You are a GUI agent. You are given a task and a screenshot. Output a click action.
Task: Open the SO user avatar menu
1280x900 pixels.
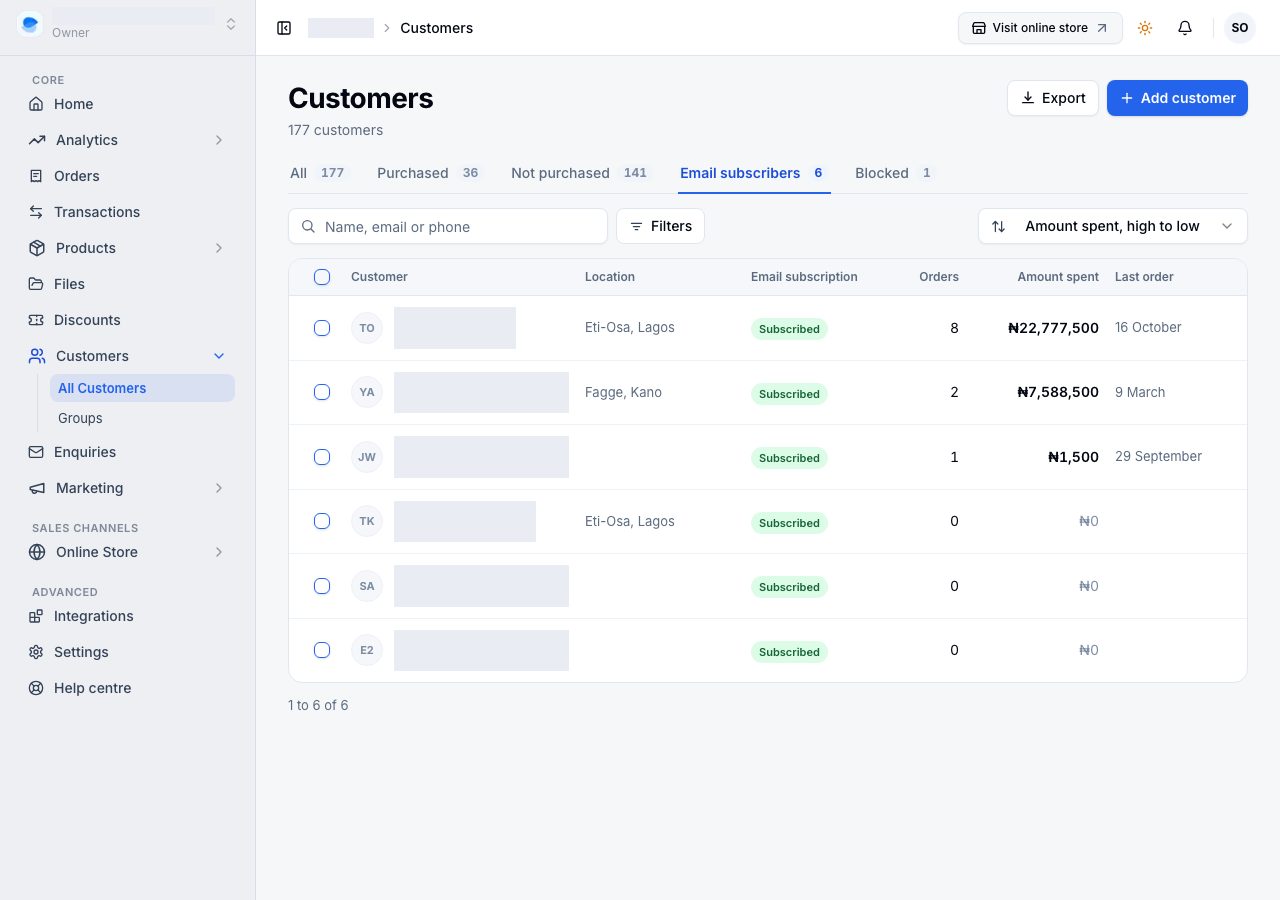[1240, 28]
